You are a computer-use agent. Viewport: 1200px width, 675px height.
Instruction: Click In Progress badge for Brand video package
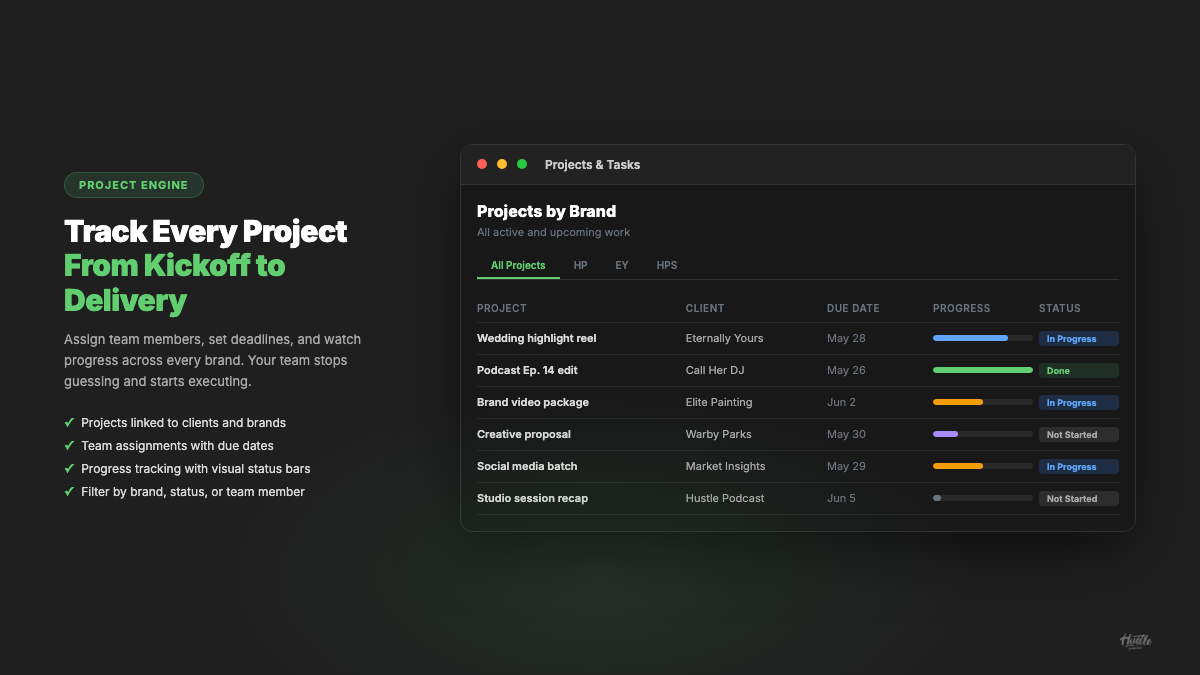tap(1079, 402)
